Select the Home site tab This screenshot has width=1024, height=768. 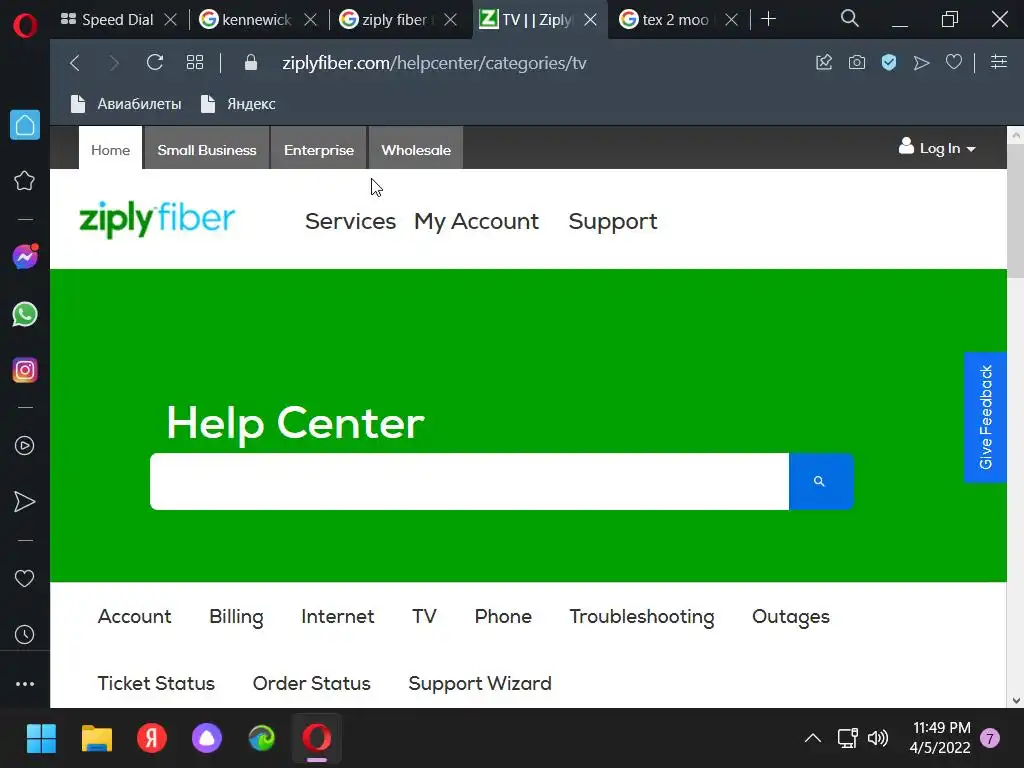[110, 149]
